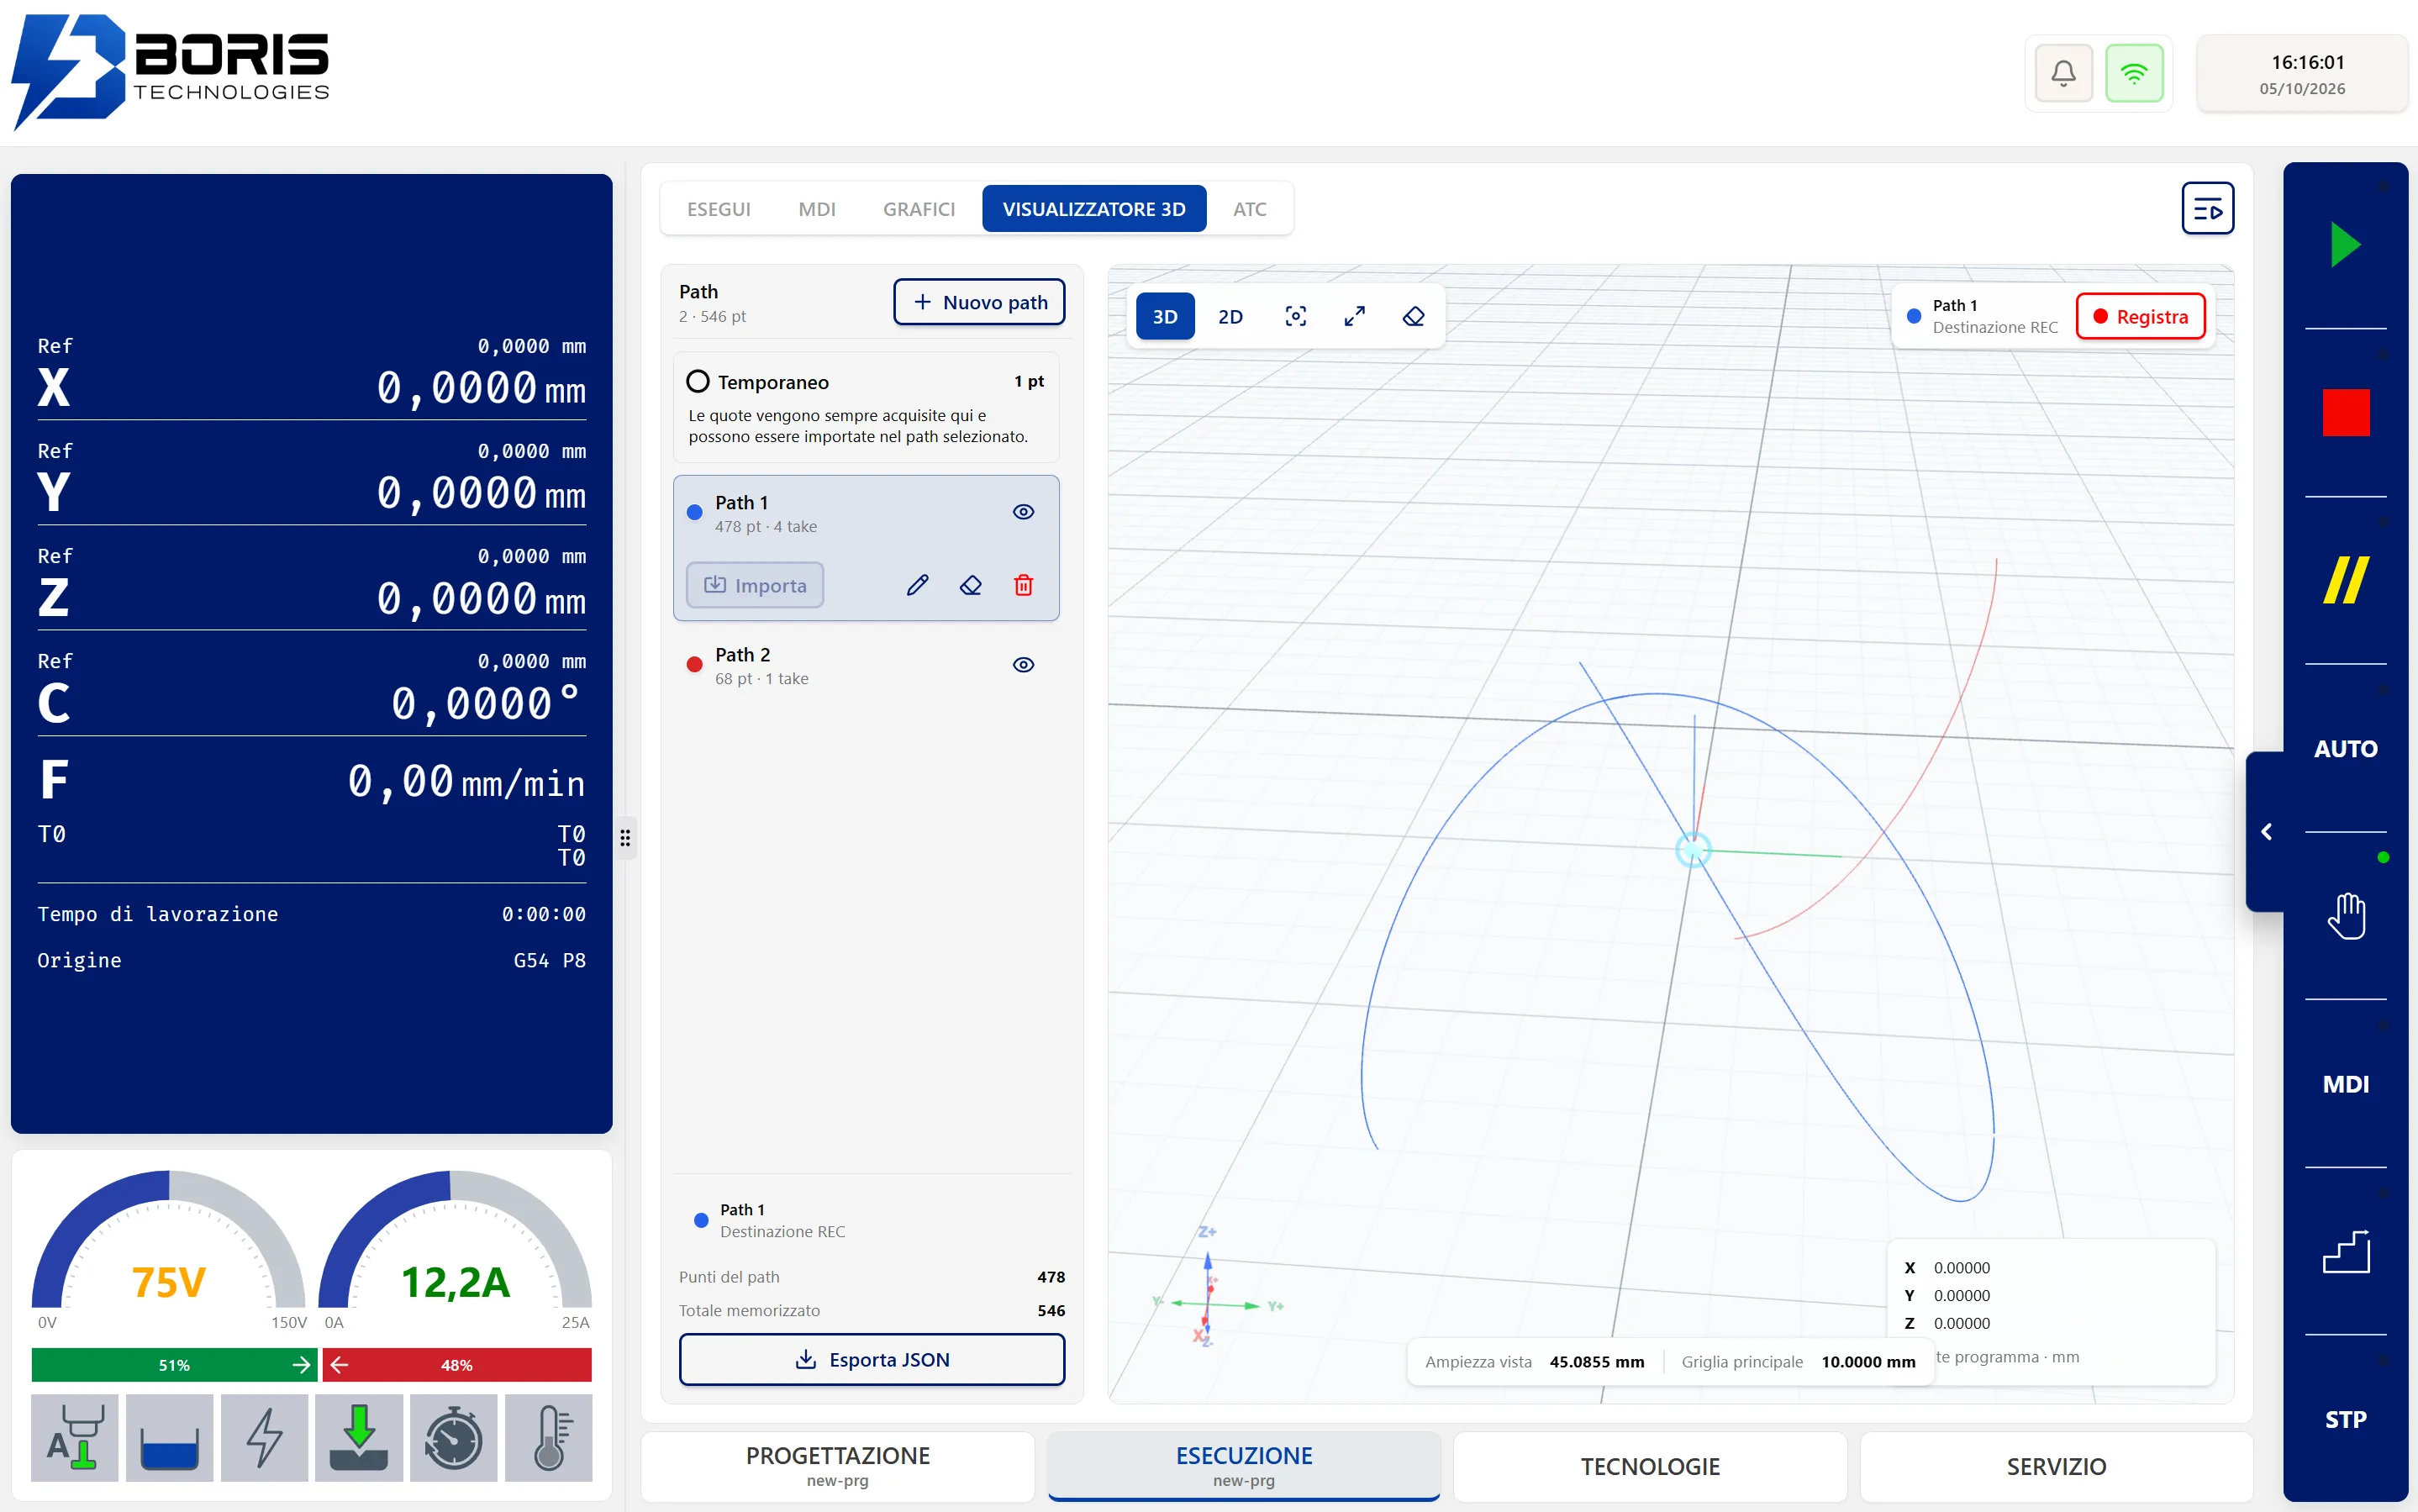Click the panel splitter grip handle

coord(625,838)
